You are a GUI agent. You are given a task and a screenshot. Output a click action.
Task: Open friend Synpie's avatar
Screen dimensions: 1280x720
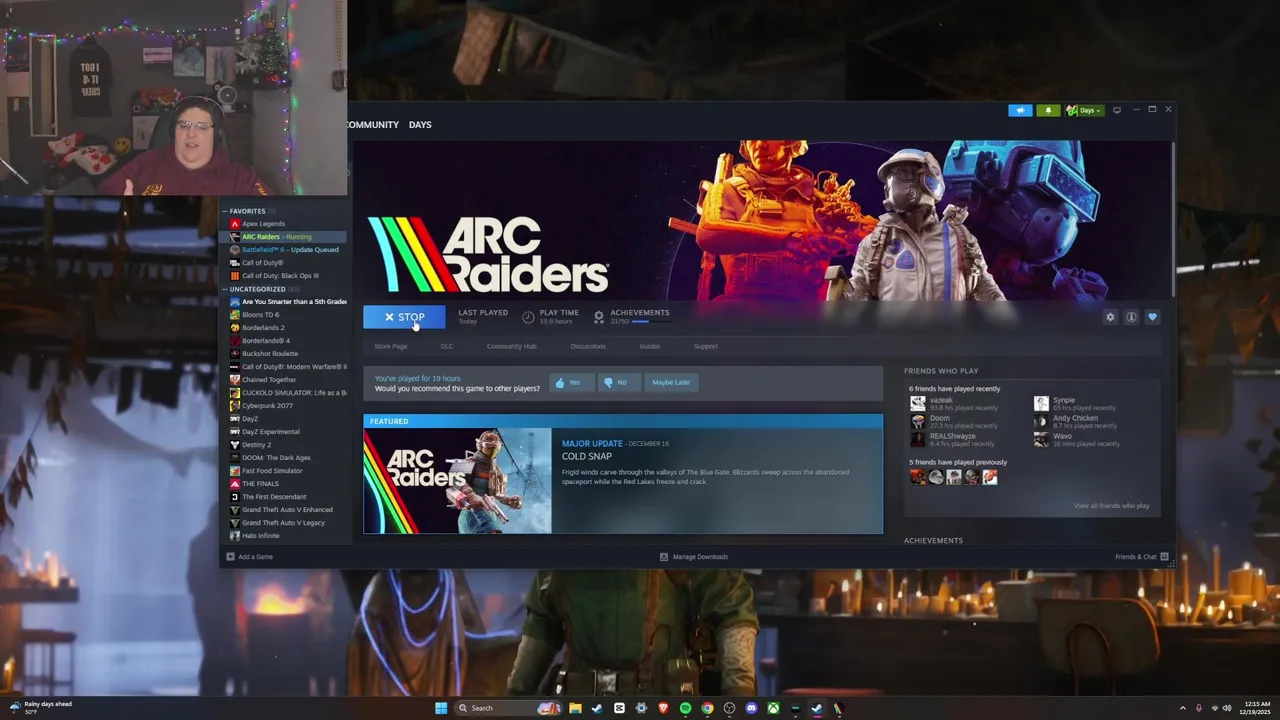pos(1041,404)
